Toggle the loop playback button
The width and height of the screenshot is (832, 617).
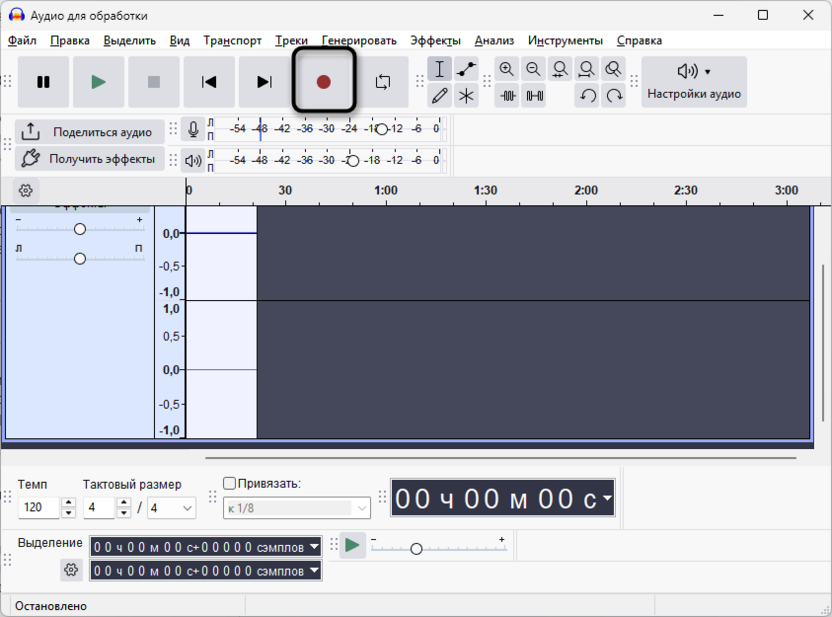(383, 82)
